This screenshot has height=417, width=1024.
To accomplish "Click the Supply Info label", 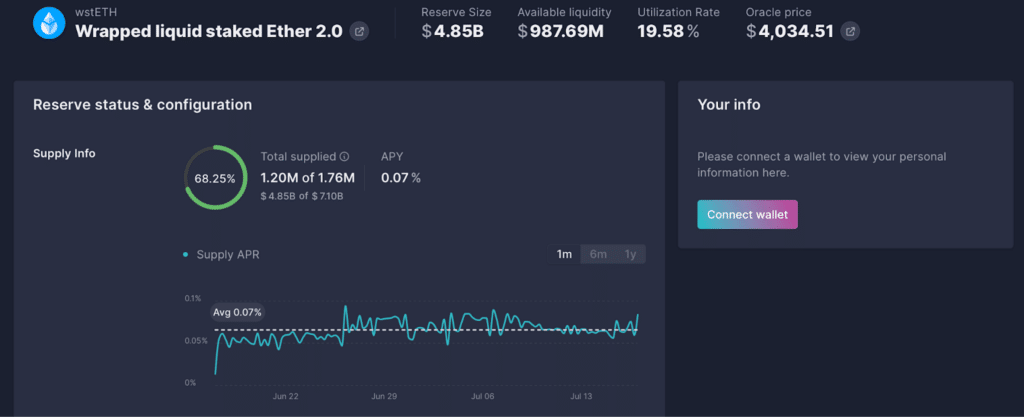I will click(x=64, y=154).
